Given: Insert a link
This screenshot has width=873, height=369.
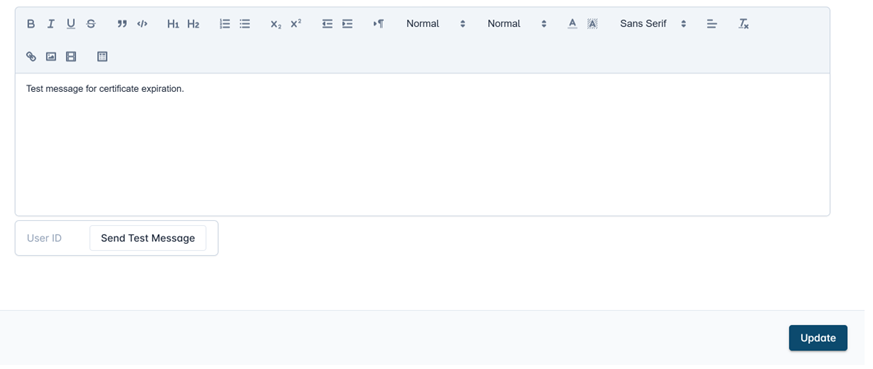Looking at the screenshot, I should click(31, 56).
